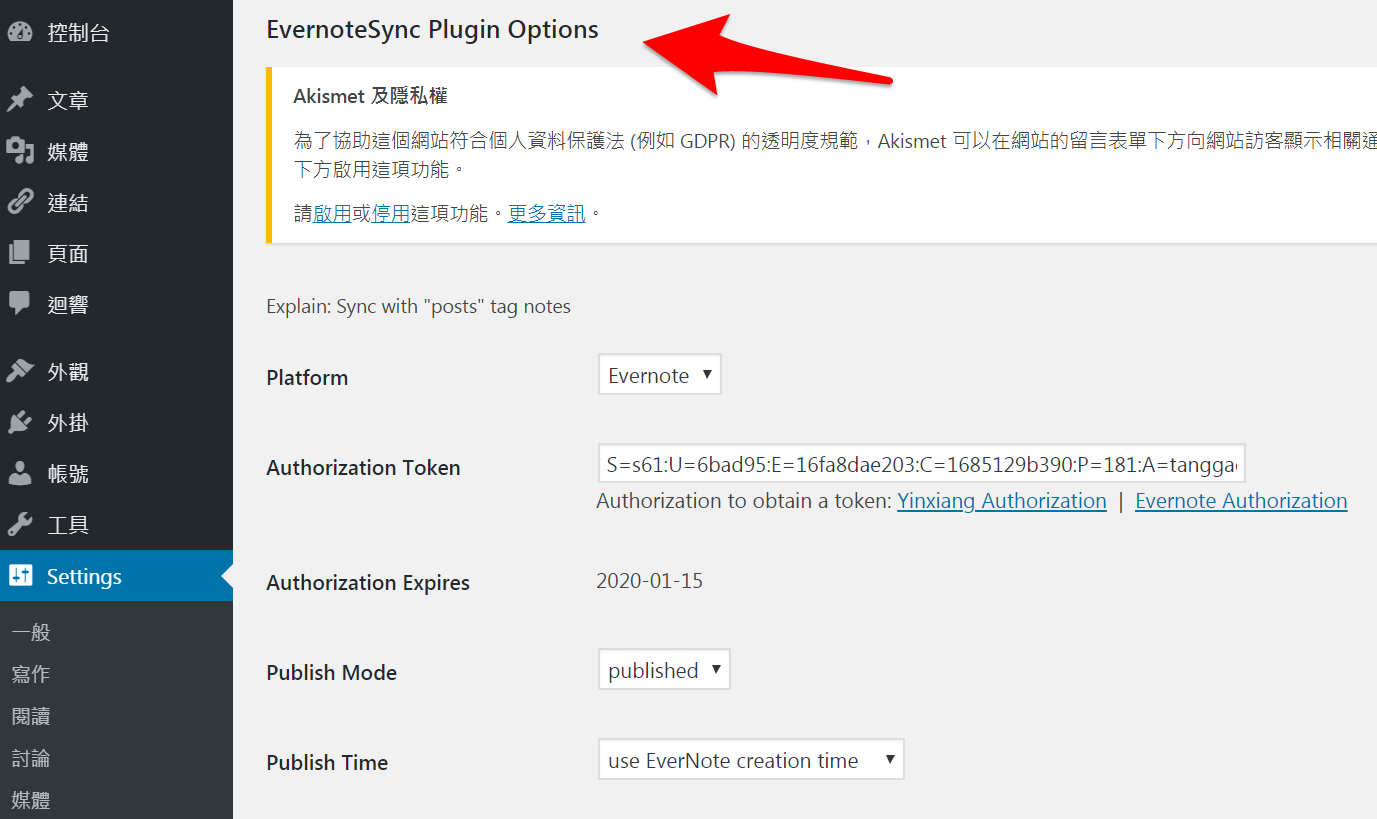Image resolution: width=1377 pixels, height=819 pixels.
Task: Open the Platform dropdown showing Evernote
Action: point(660,375)
